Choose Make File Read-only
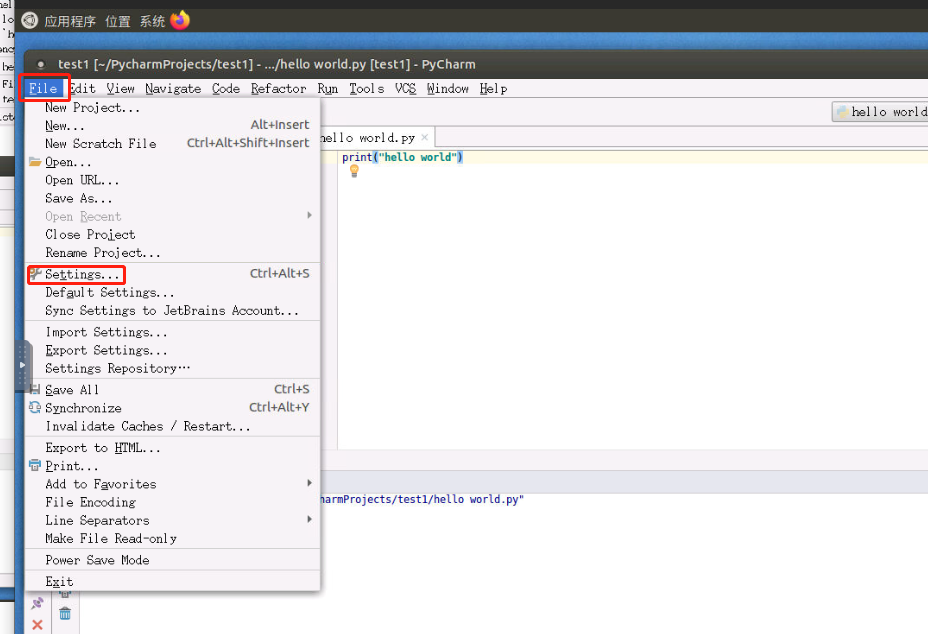The height and width of the screenshot is (634, 928). click(x=173, y=538)
